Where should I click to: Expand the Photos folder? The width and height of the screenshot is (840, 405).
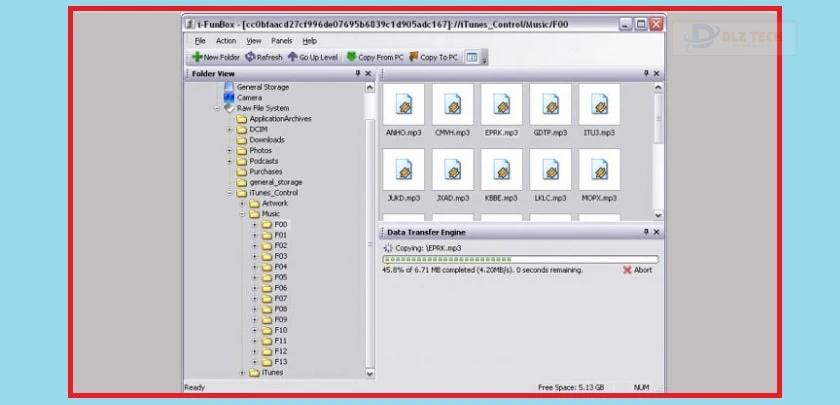click(229, 151)
